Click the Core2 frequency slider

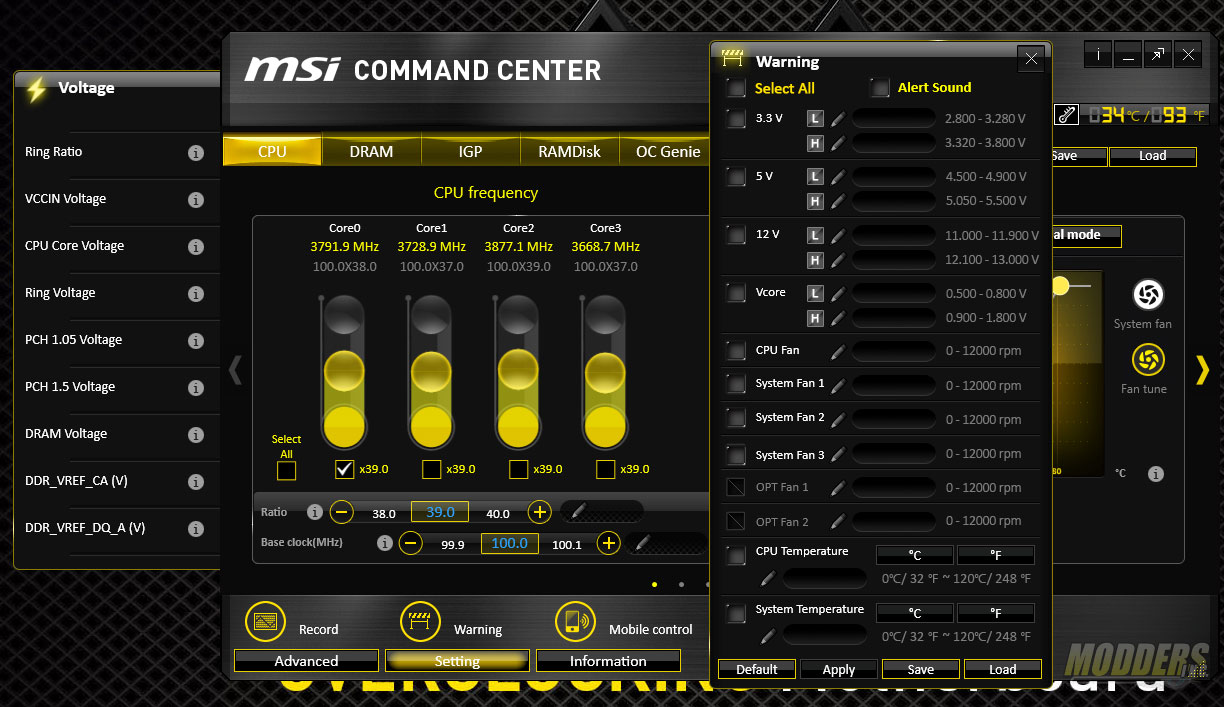(x=519, y=372)
